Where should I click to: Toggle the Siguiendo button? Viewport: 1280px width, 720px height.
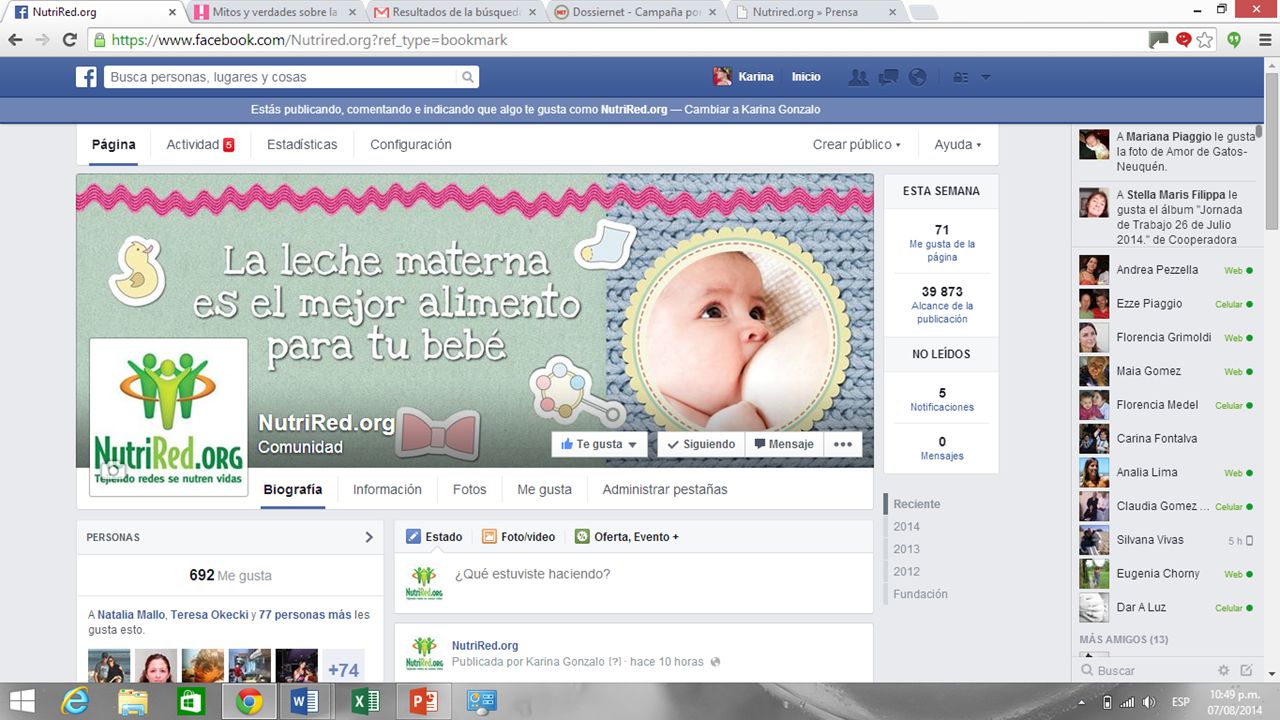coord(701,444)
